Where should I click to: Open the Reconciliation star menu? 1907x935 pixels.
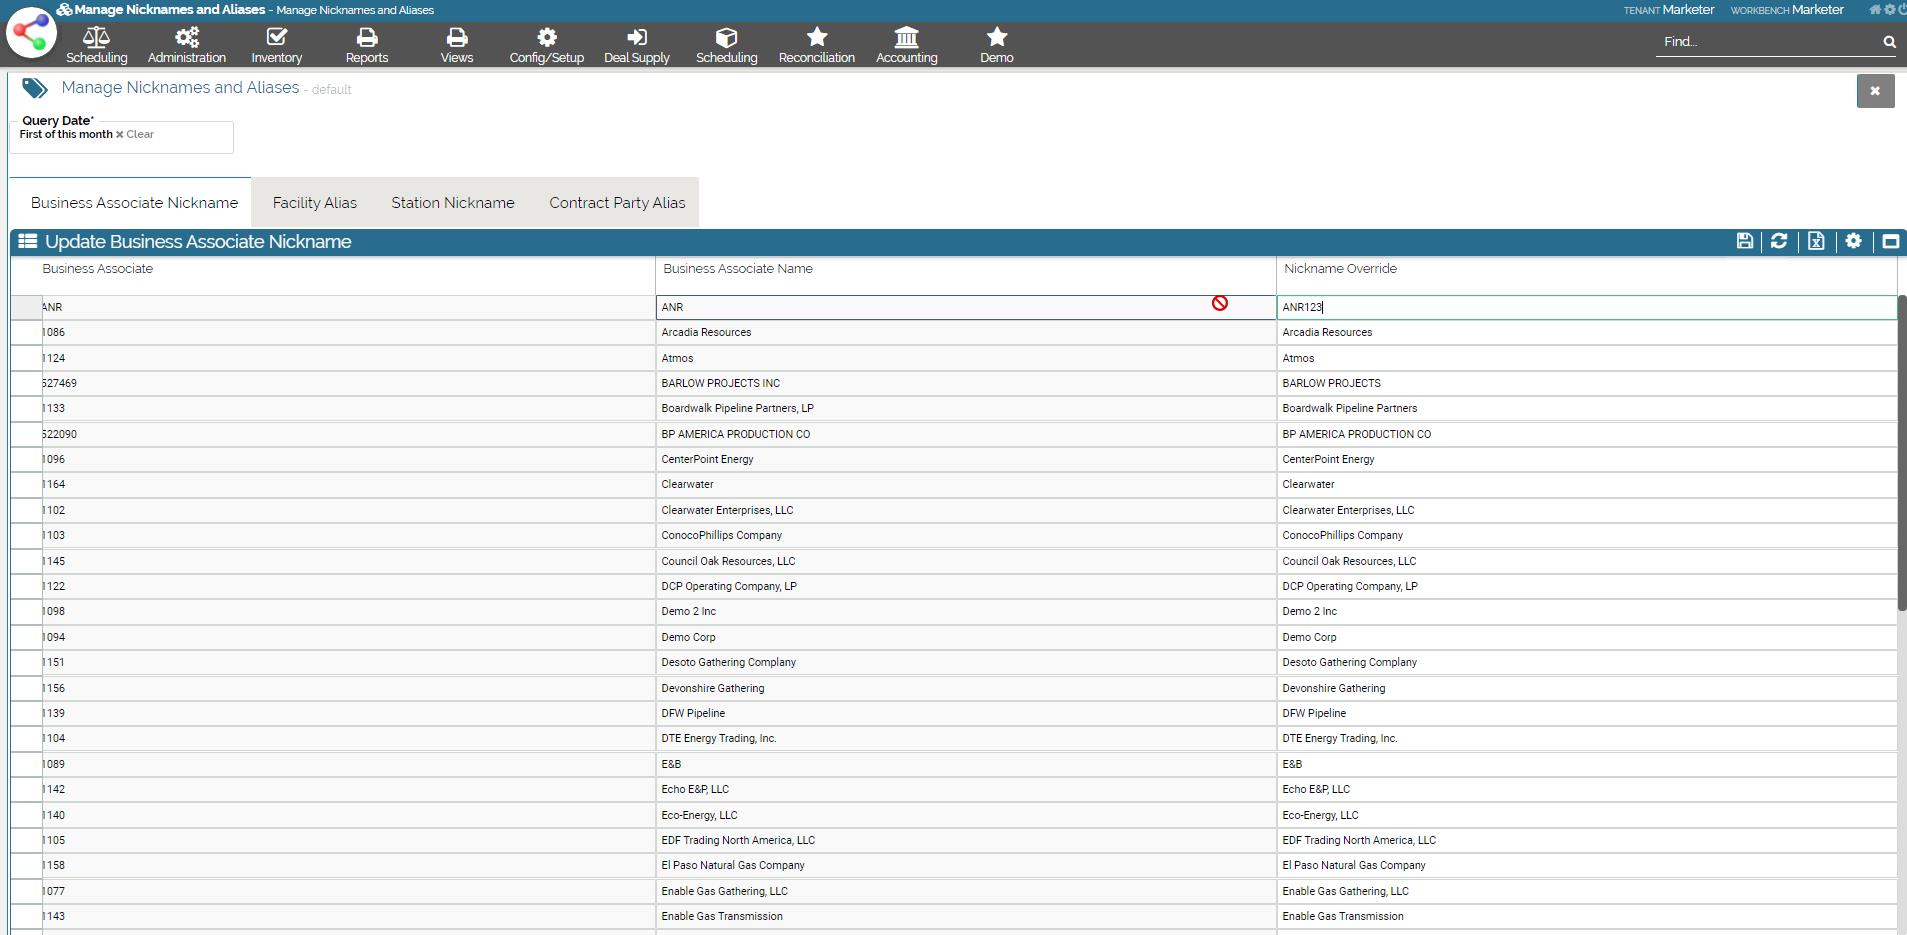816,45
